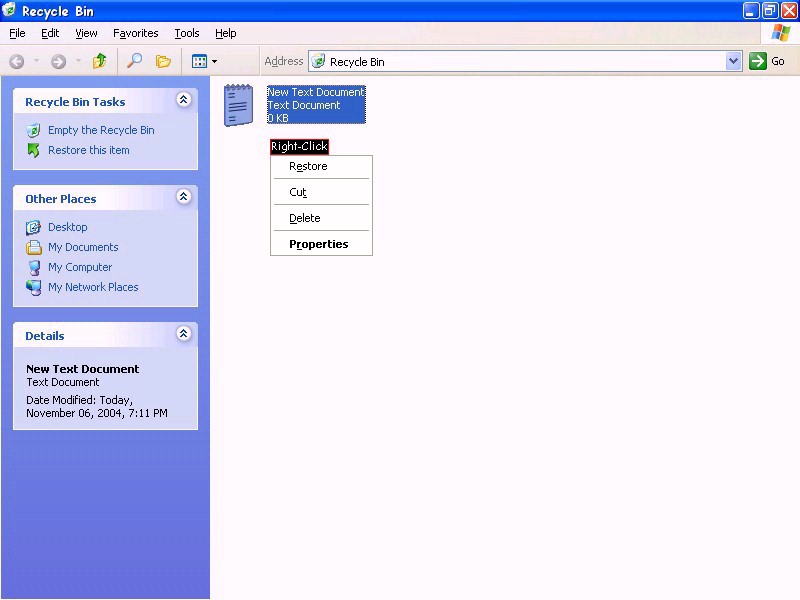Click the My Documents folder icon

[34, 247]
